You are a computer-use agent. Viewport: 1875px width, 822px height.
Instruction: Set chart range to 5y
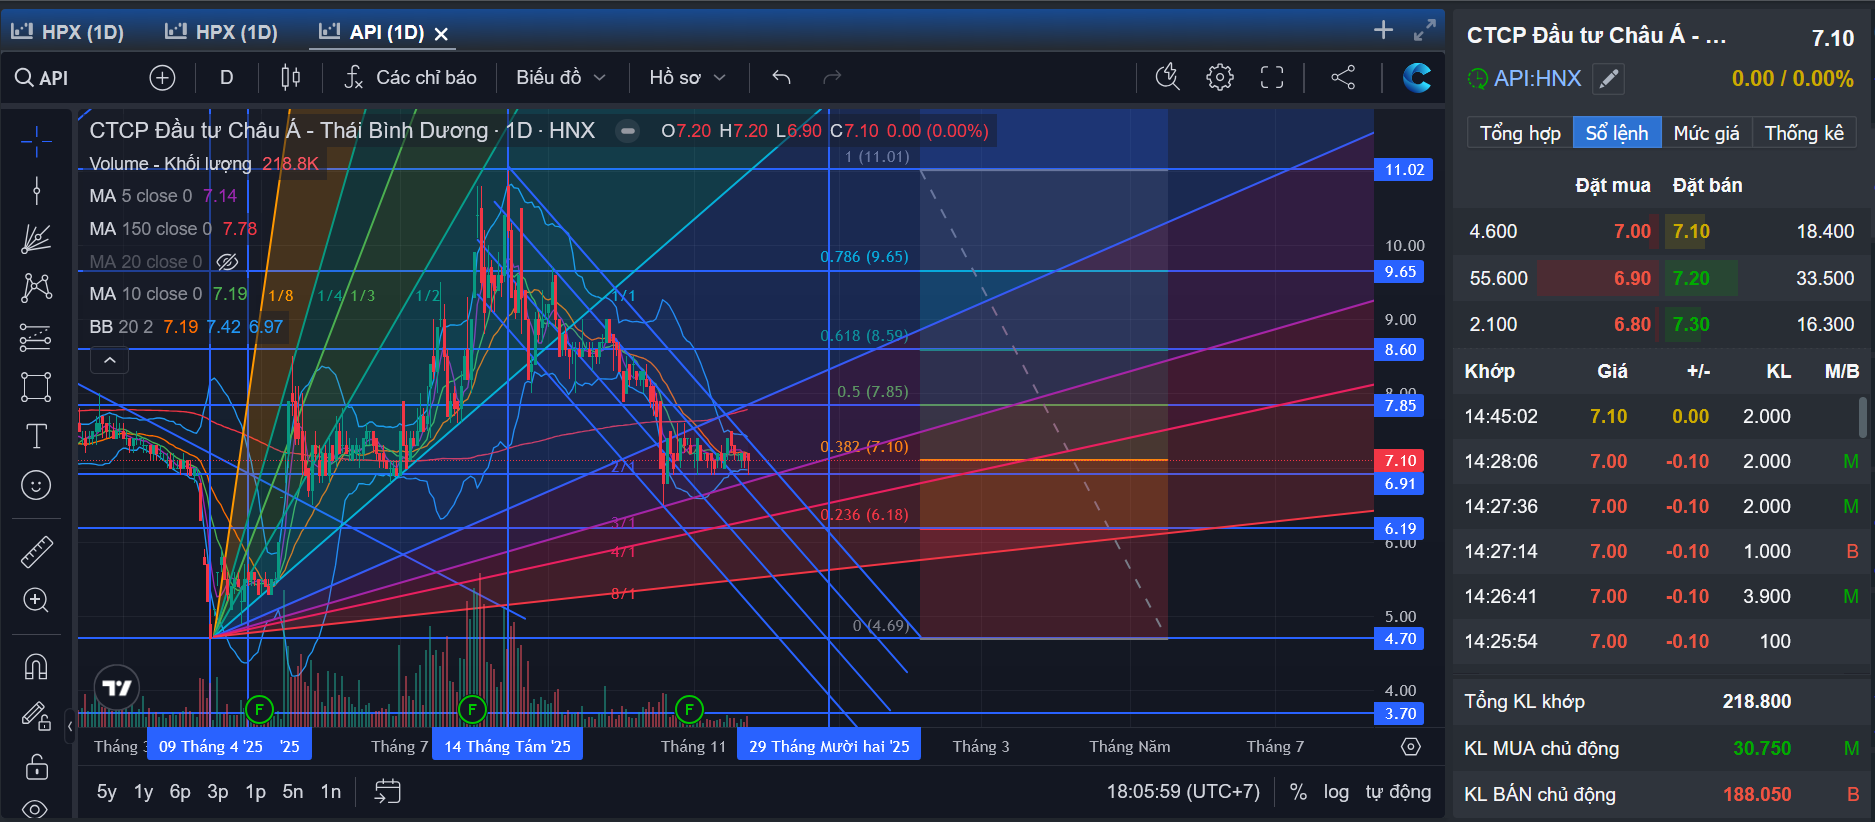point(106,792)
